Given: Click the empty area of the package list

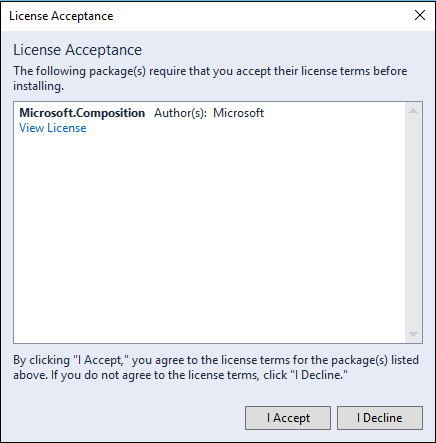Looking at the screenshot, I should click(209, 233).
